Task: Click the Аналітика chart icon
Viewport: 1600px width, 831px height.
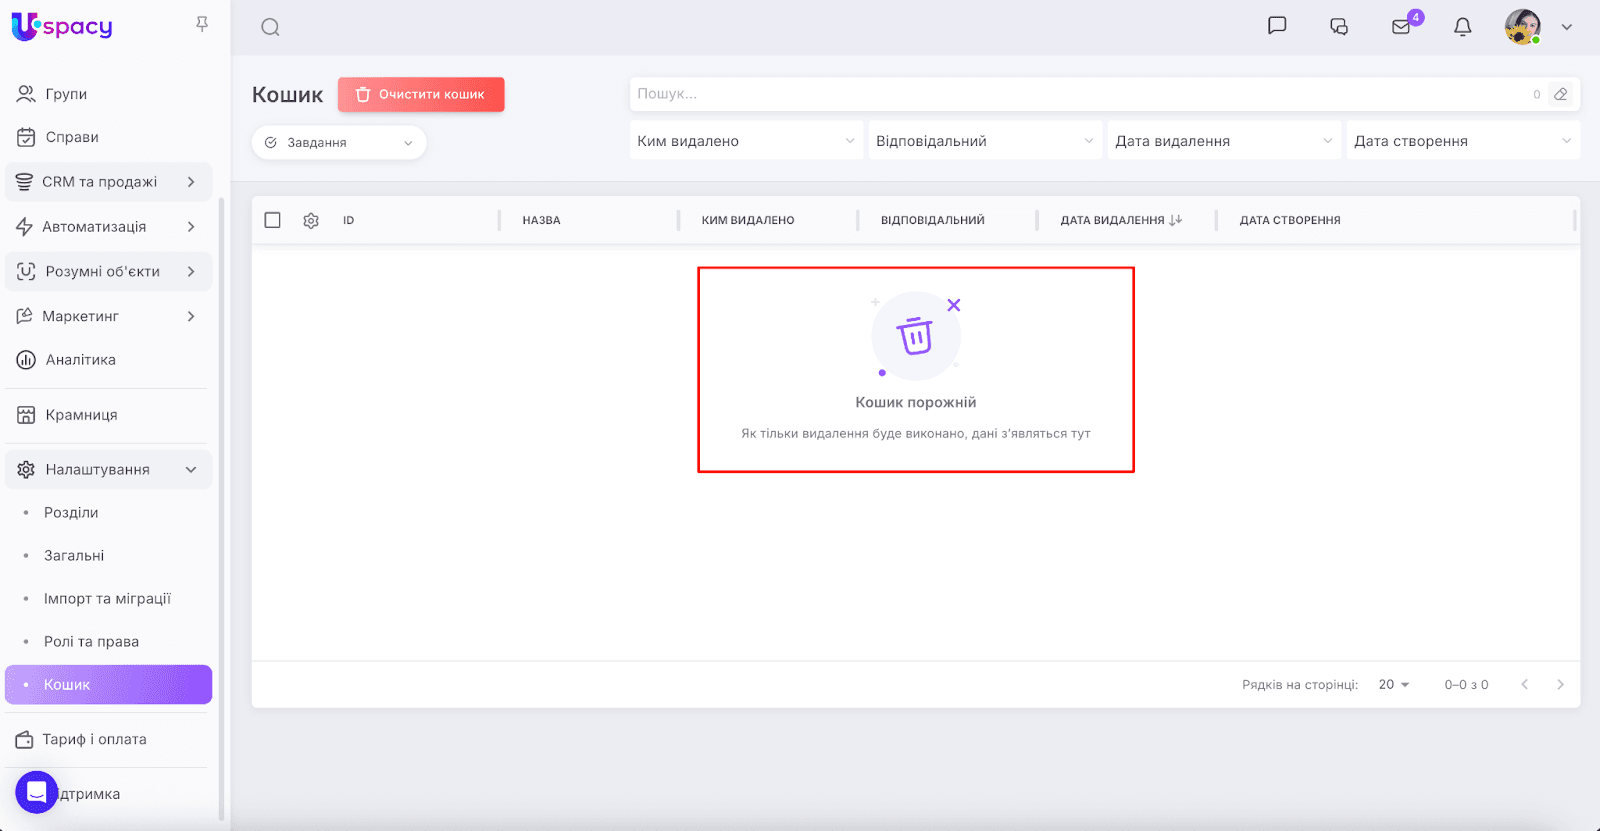Action: (26, 360)
